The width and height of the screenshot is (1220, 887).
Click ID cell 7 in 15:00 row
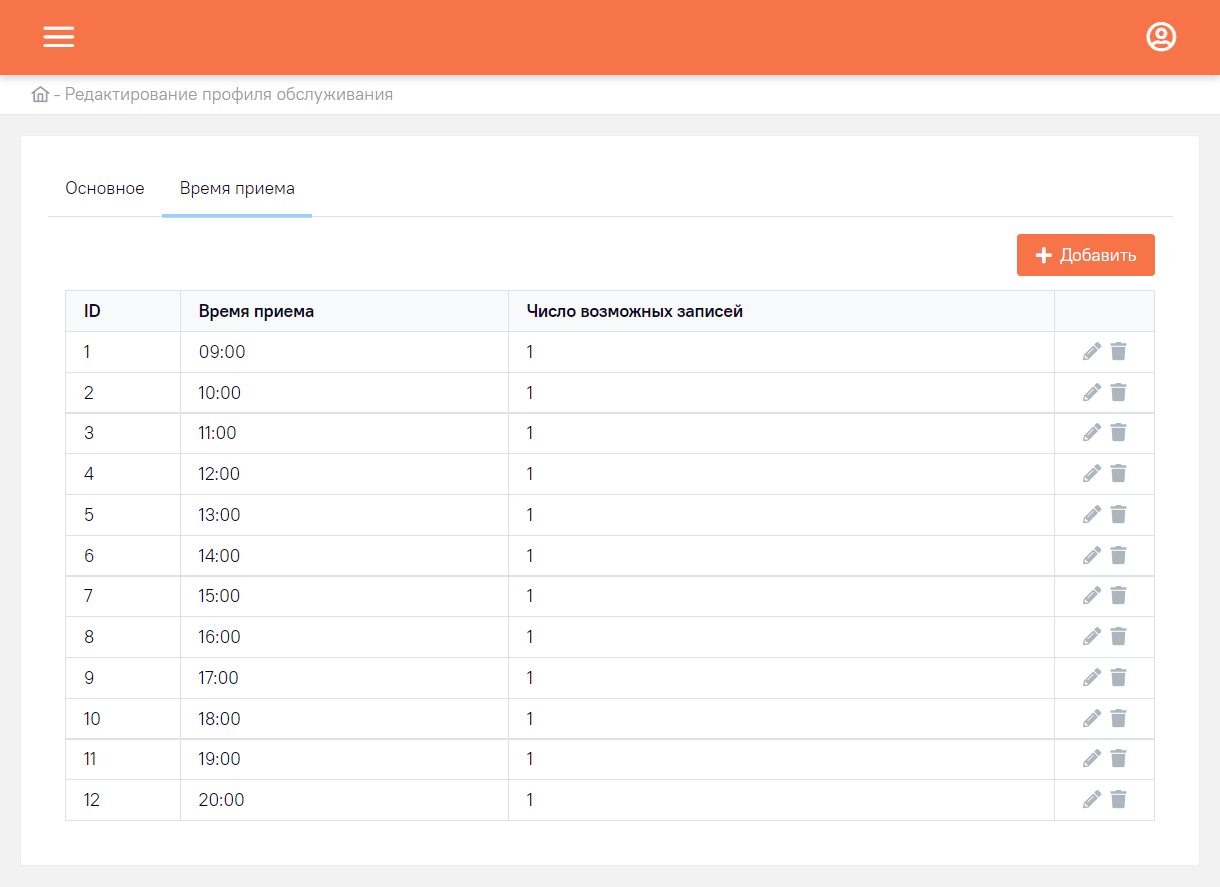click(x=123, y=596)
